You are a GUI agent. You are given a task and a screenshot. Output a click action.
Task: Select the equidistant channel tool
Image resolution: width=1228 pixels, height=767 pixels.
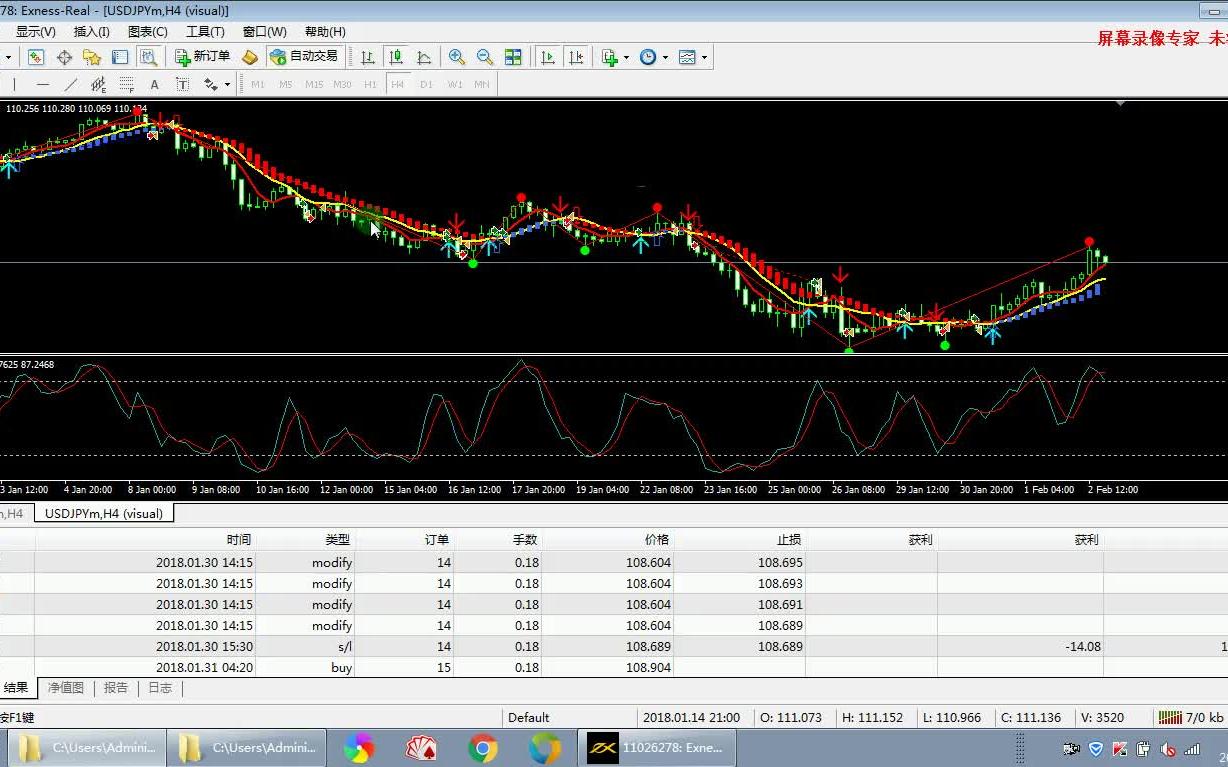click(98, 84)
